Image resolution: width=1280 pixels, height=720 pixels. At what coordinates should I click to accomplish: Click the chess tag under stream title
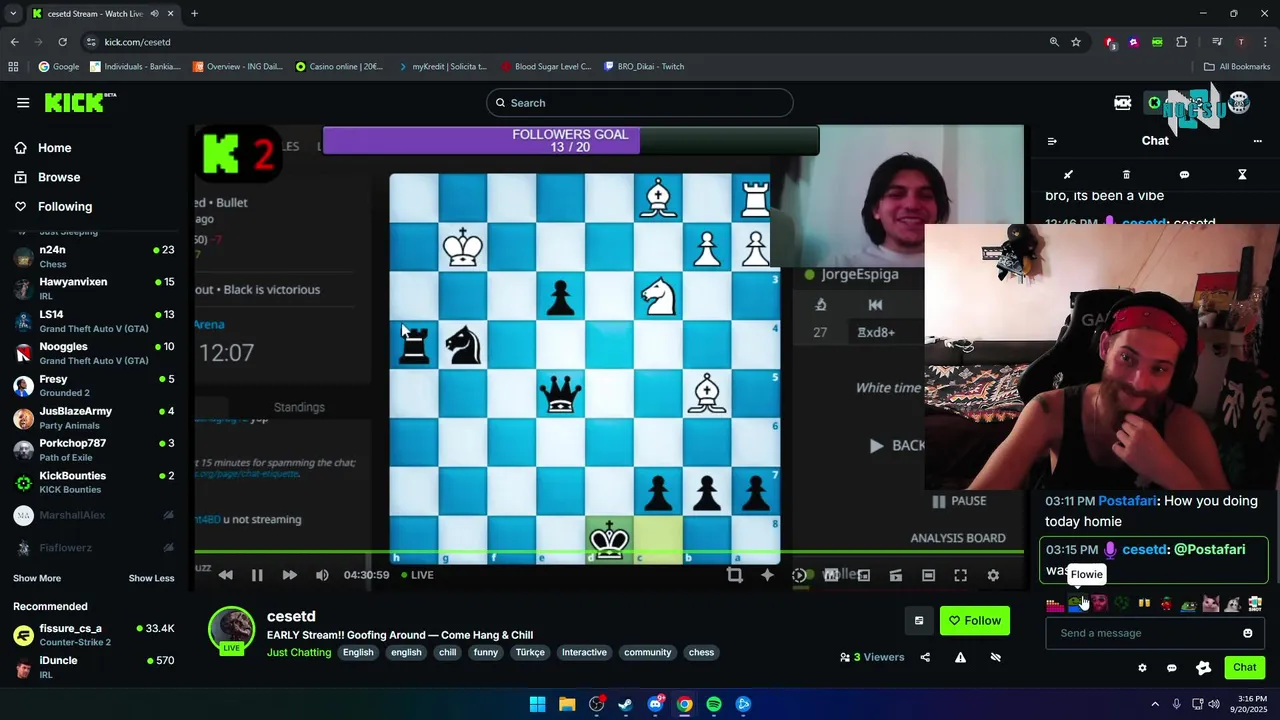point(702,653)
